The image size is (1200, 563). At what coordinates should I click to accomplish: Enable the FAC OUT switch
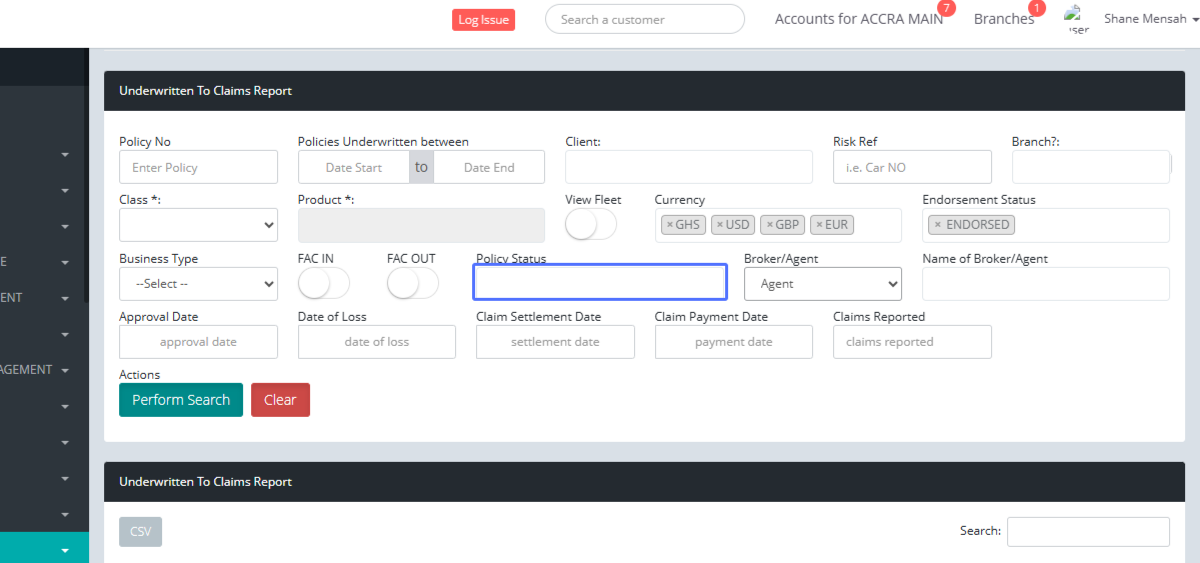(x=412, y=284)
